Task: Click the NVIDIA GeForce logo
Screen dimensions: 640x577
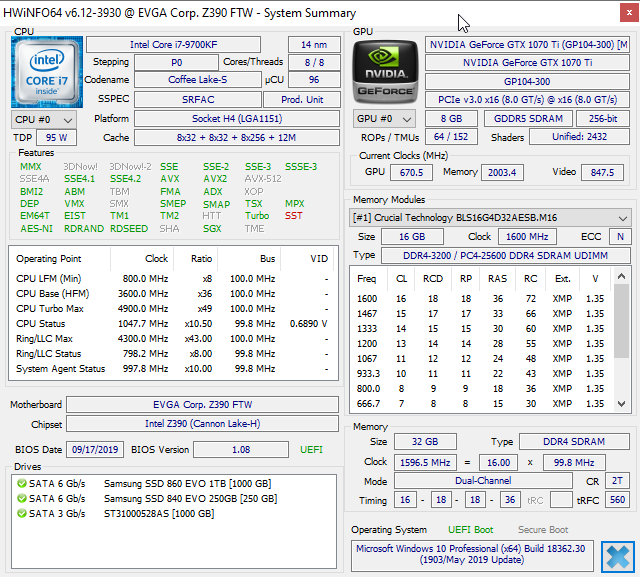Action: [384, 70]
